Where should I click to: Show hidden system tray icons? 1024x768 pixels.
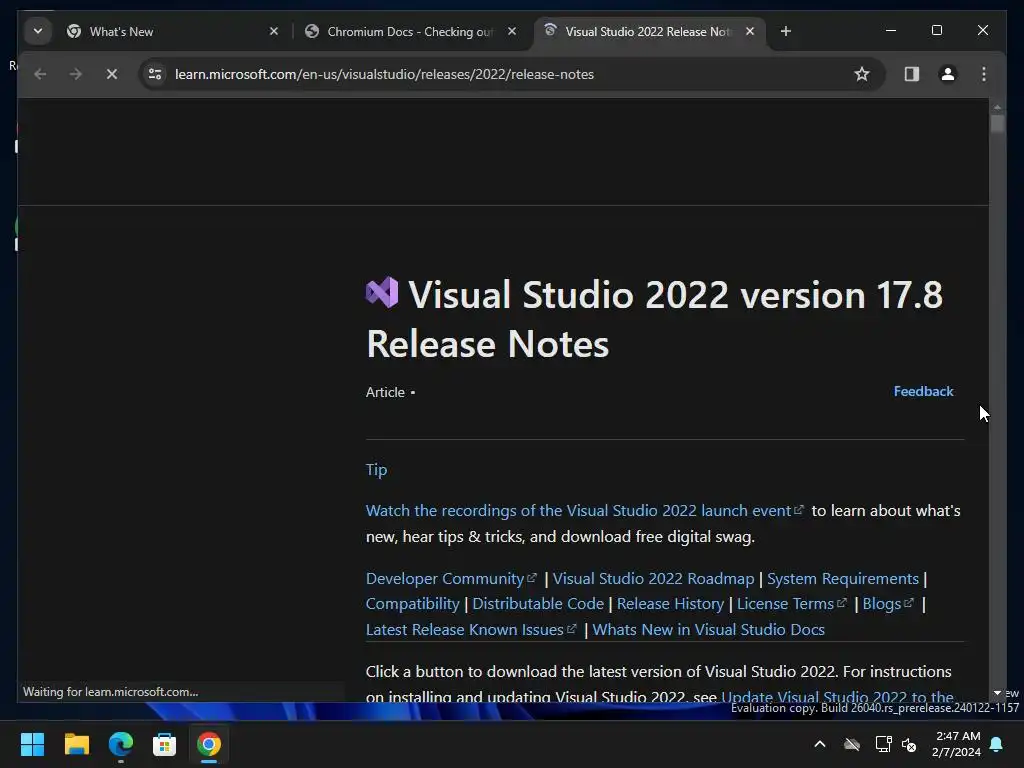(820, 744)
